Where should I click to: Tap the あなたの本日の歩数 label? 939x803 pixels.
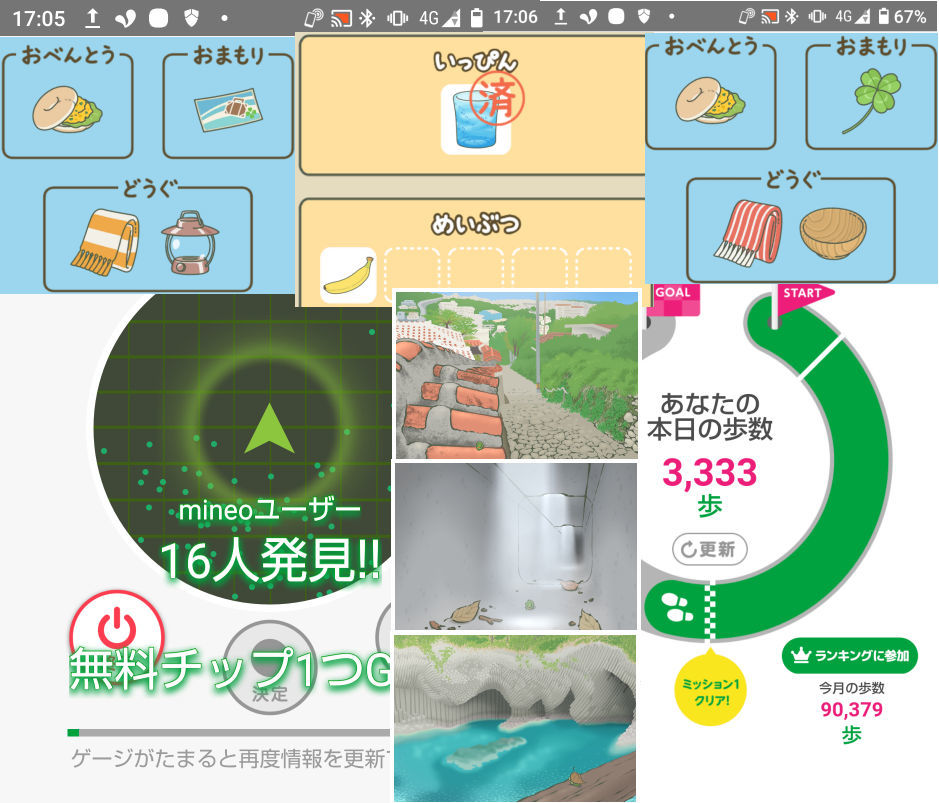[x=710, y=417]
